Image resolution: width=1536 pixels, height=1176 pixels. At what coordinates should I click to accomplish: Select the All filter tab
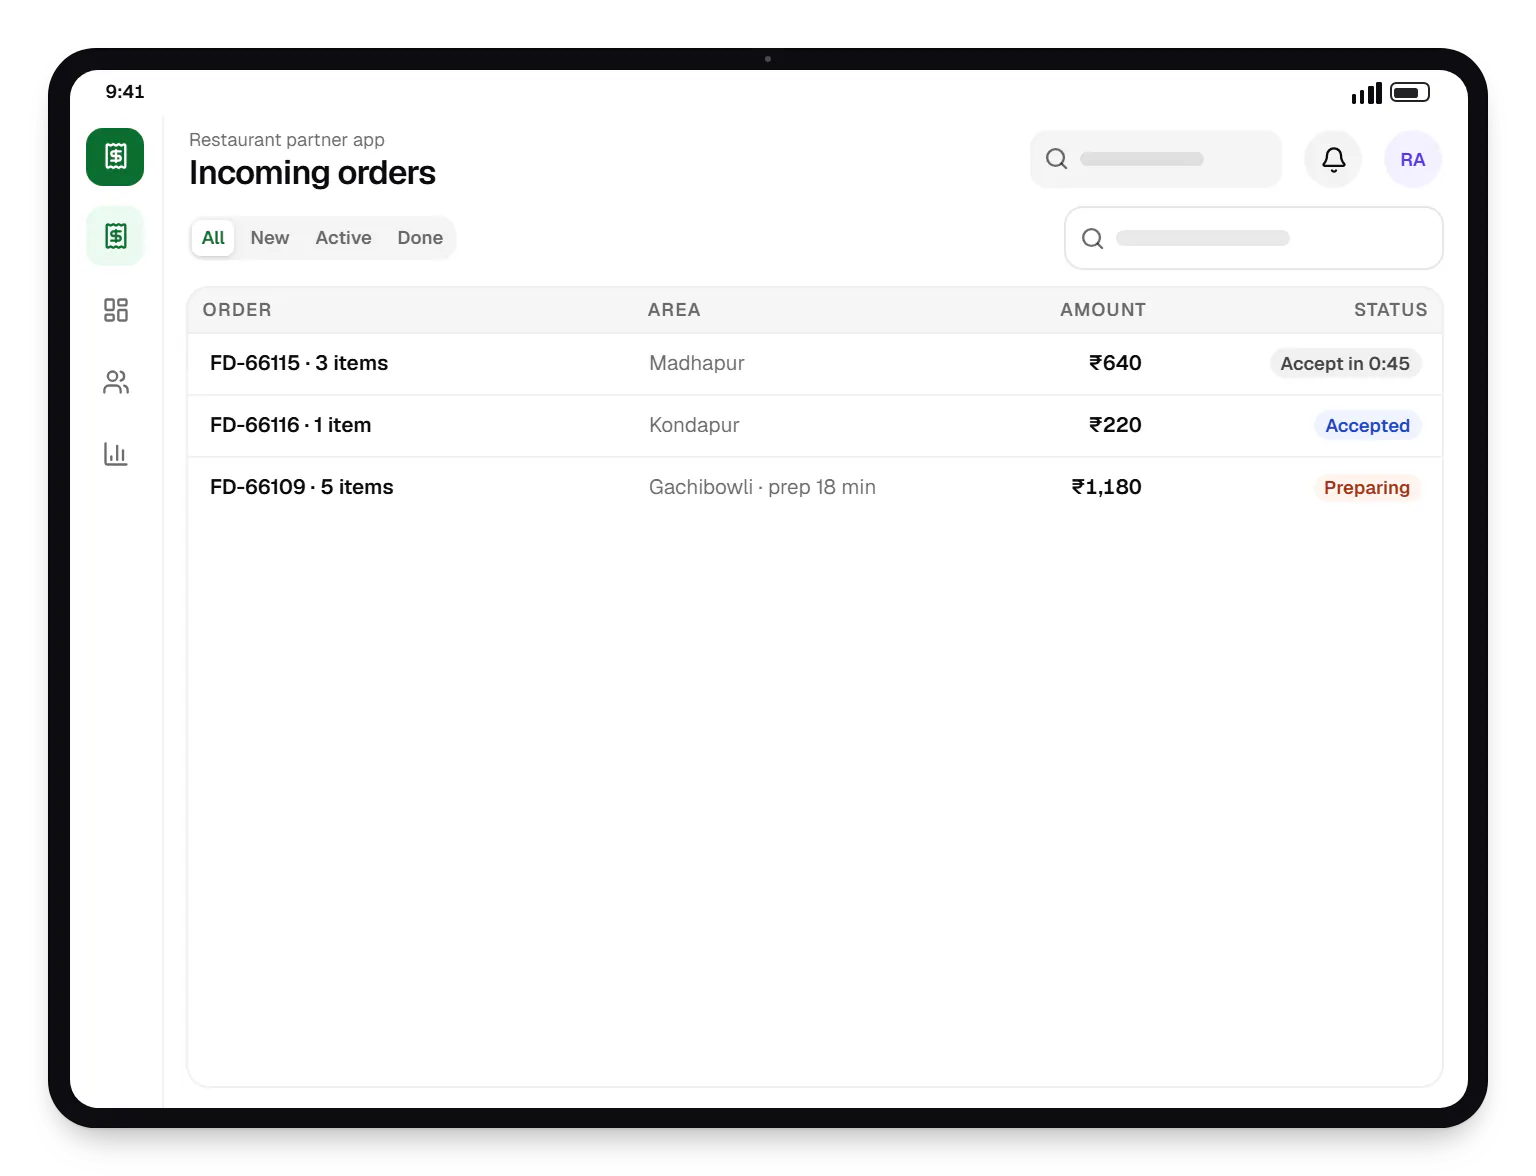tap(213, 238)
